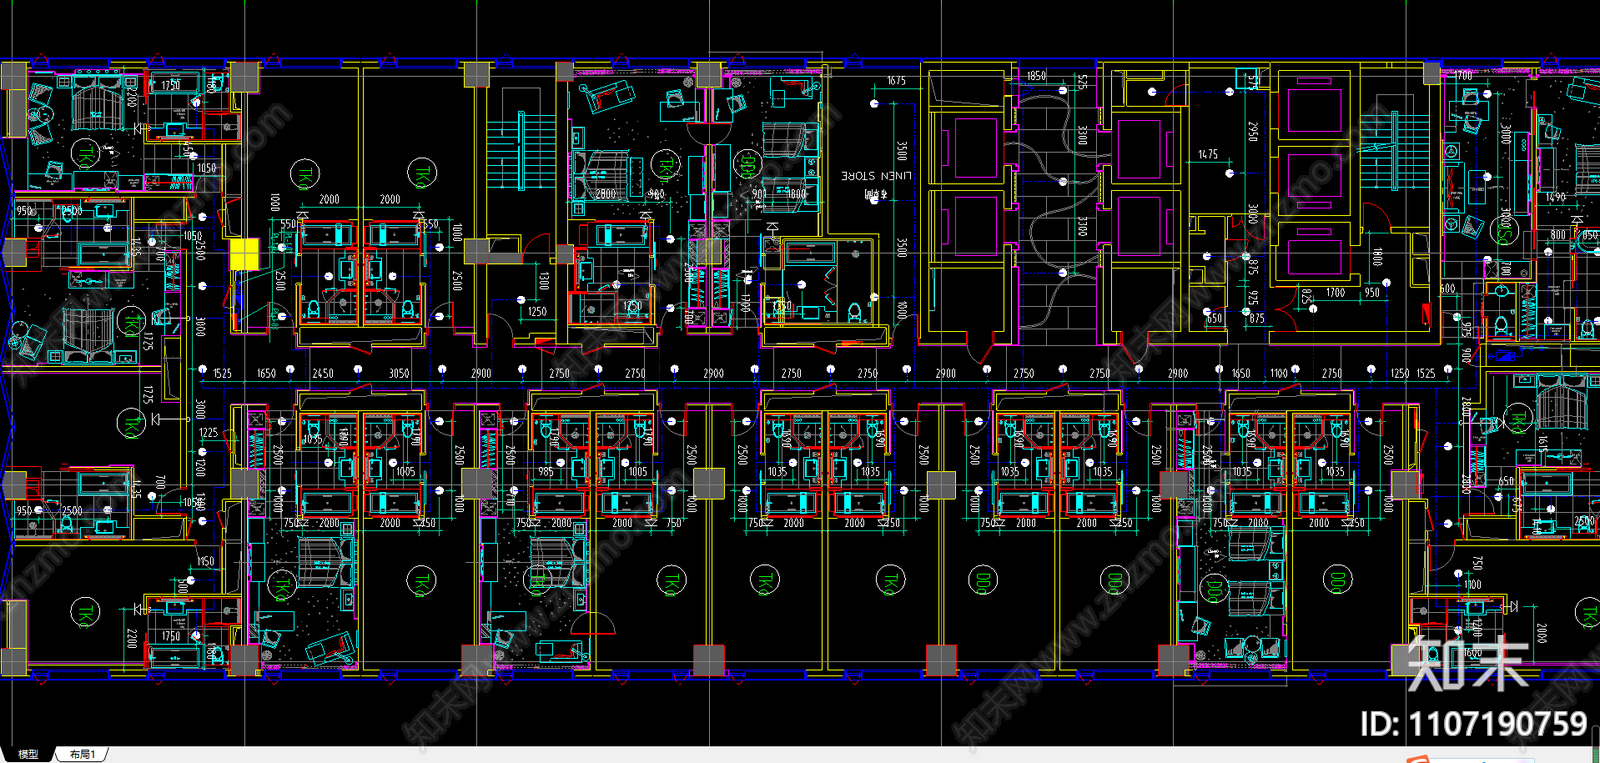Screen dimensions: 1600x763
Task: Select the 1490 dimension text
Action: click(x=1555, y=197)
